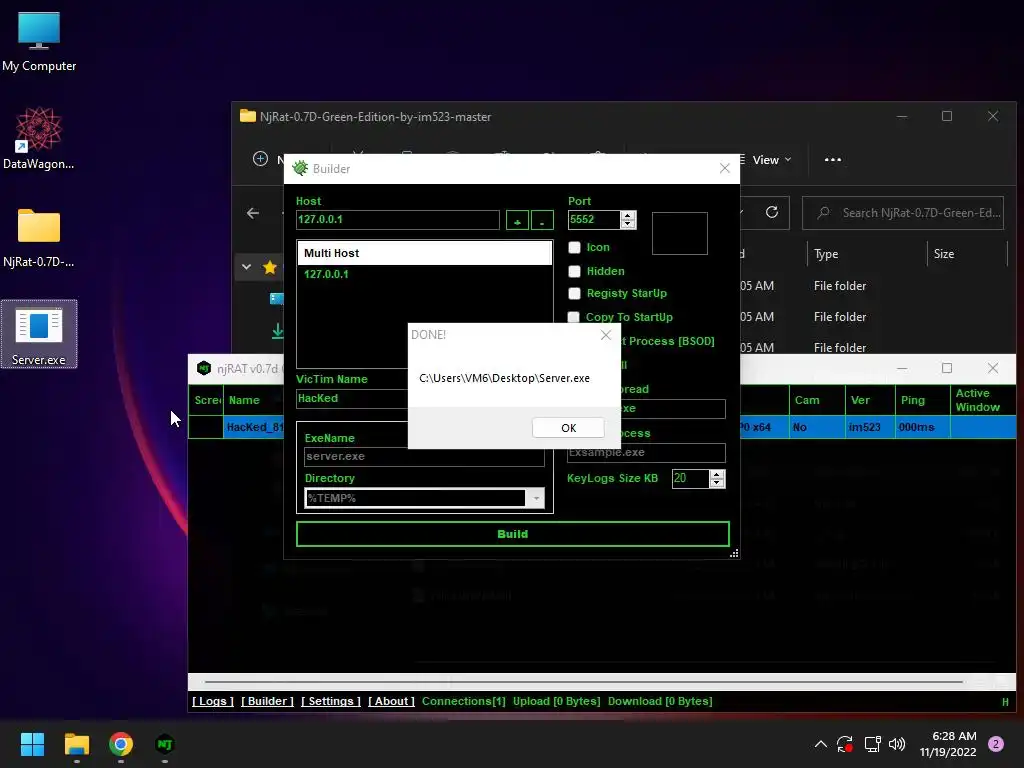1024x768 pixels.
Task: Toggle the Copy To StartUp checkbox
Action: click(574, 317)
